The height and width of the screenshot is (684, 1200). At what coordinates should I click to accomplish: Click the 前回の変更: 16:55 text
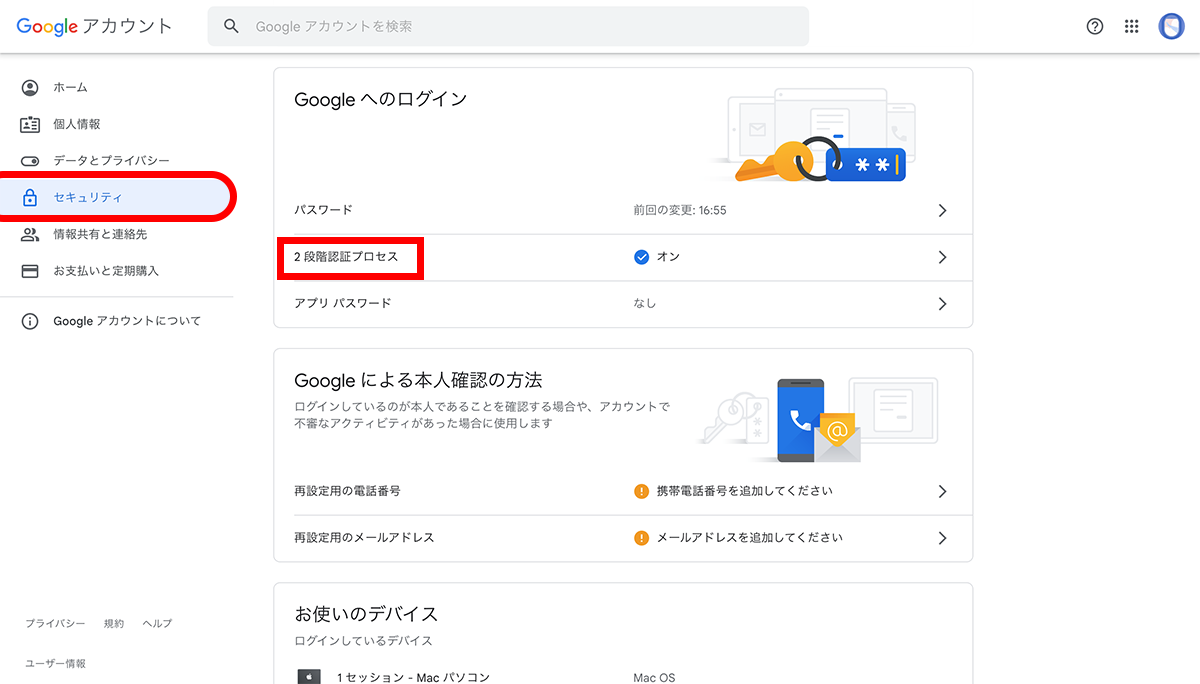680,211
